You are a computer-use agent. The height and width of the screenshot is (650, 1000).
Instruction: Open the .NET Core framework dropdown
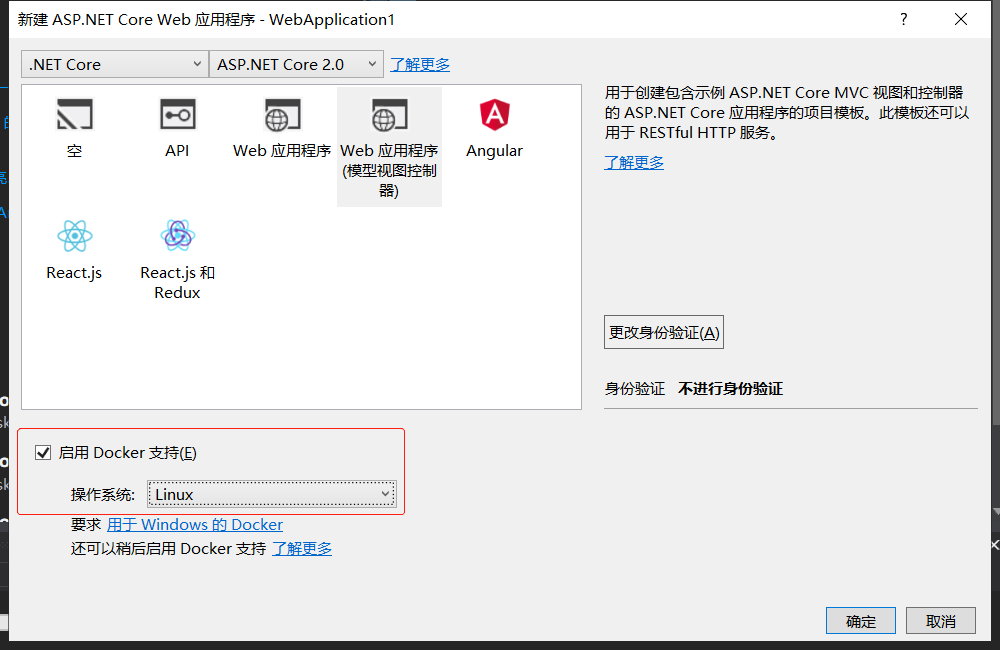[x=115, y=64]
